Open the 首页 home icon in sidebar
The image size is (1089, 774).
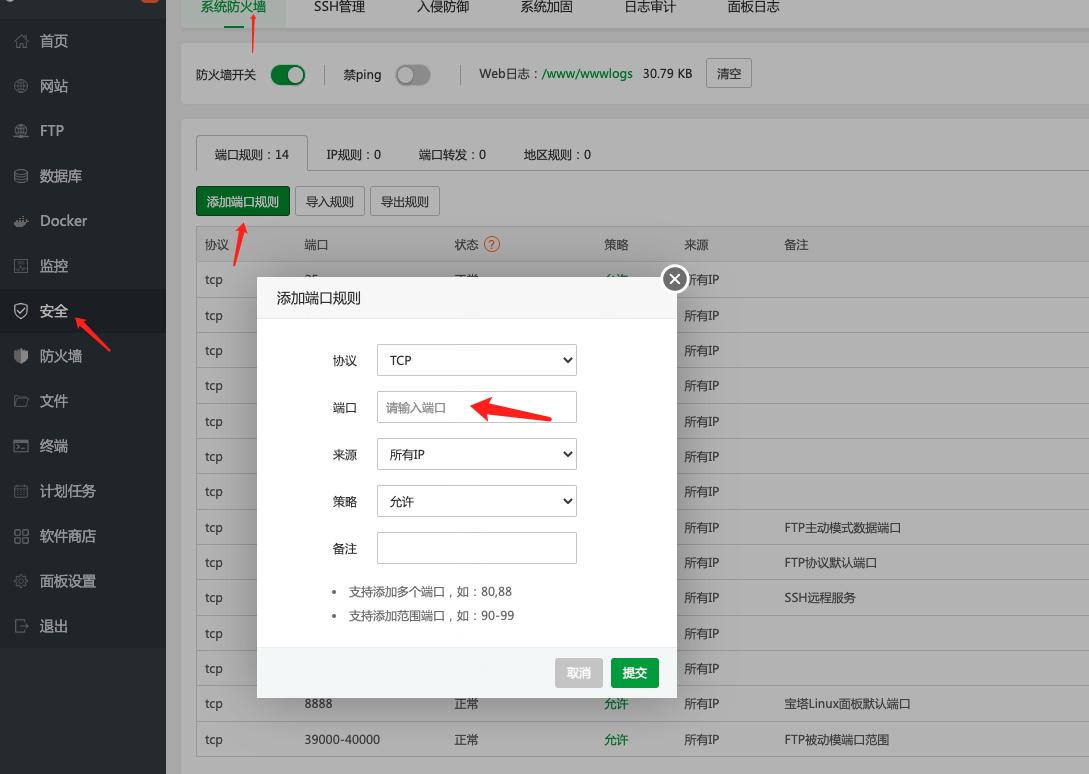click(x=22, y=42)
